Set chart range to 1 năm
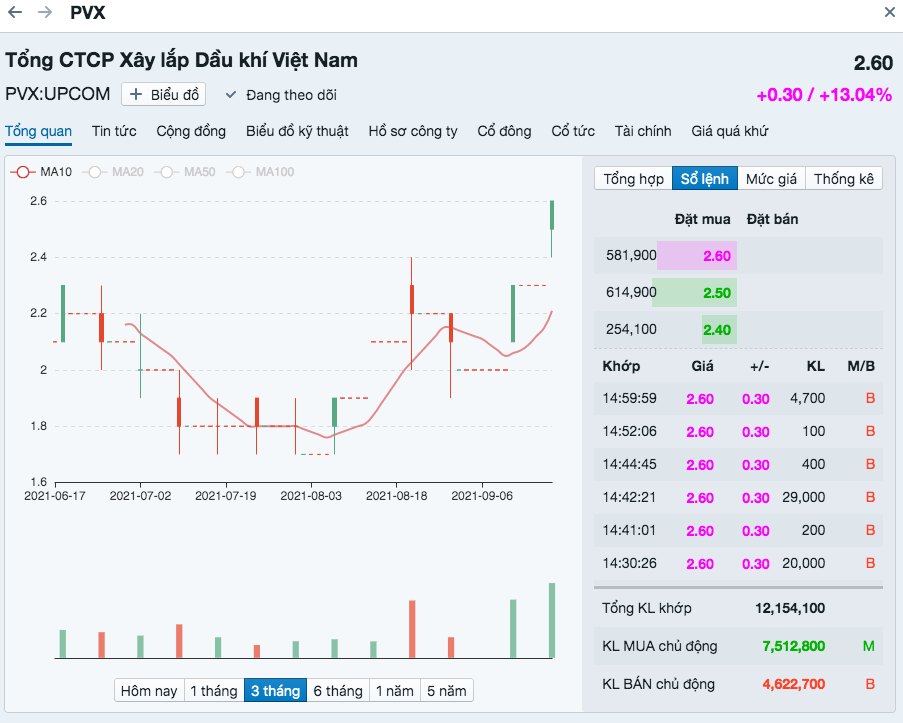Viewport: 903px width, 723px height. [x=394, y=691]
